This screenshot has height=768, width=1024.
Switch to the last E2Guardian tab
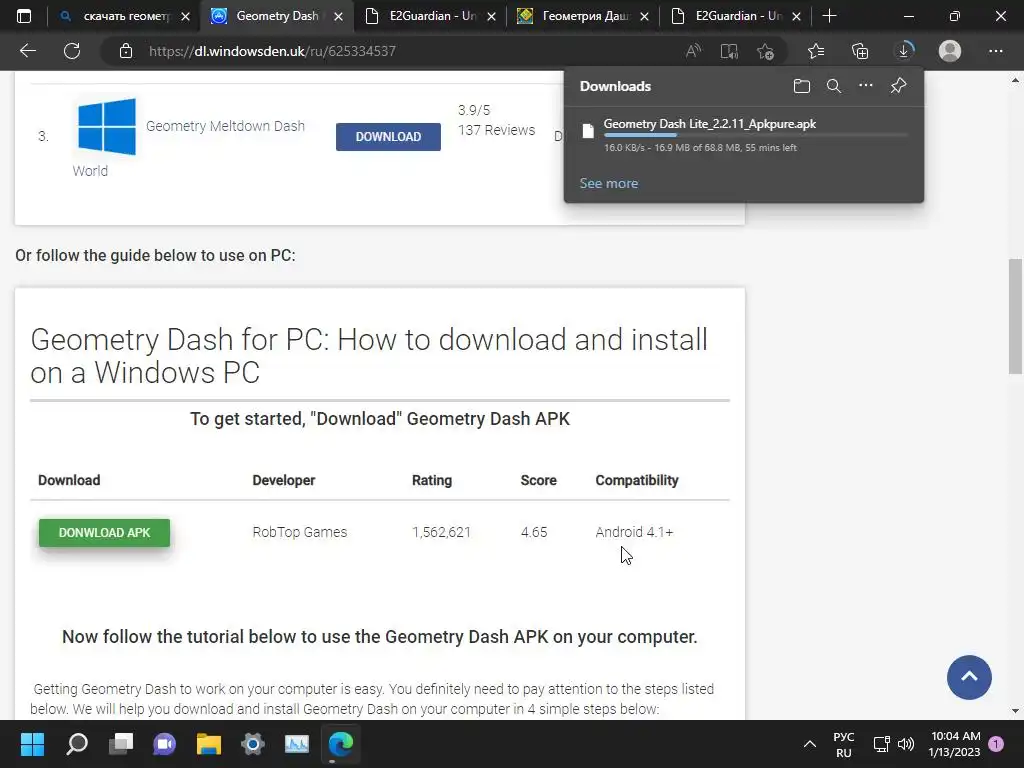pos(736,16)
